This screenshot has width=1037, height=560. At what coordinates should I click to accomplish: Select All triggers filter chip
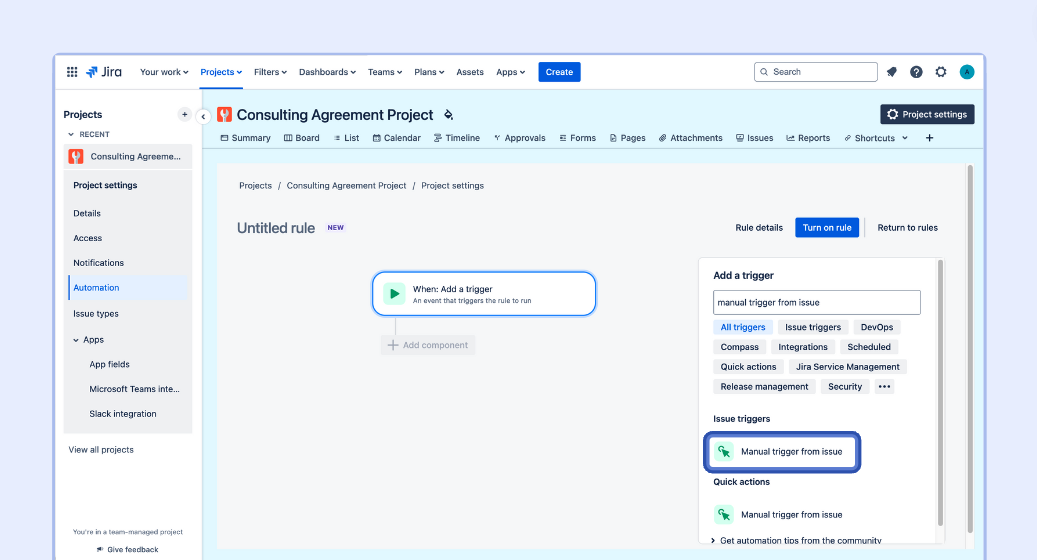tap(743, 327)
